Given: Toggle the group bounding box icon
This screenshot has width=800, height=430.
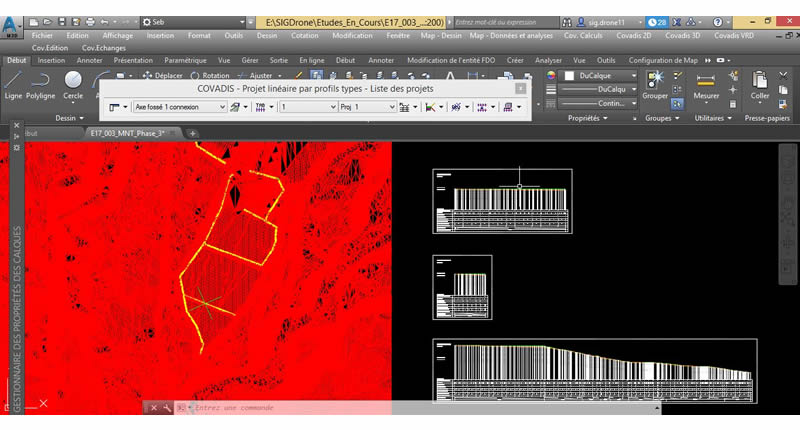Looking at the screenshot, I should point(677,90).
